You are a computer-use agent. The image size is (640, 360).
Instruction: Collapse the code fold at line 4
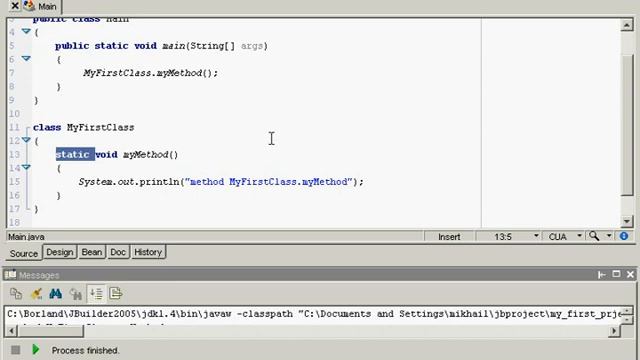point(26,31)
